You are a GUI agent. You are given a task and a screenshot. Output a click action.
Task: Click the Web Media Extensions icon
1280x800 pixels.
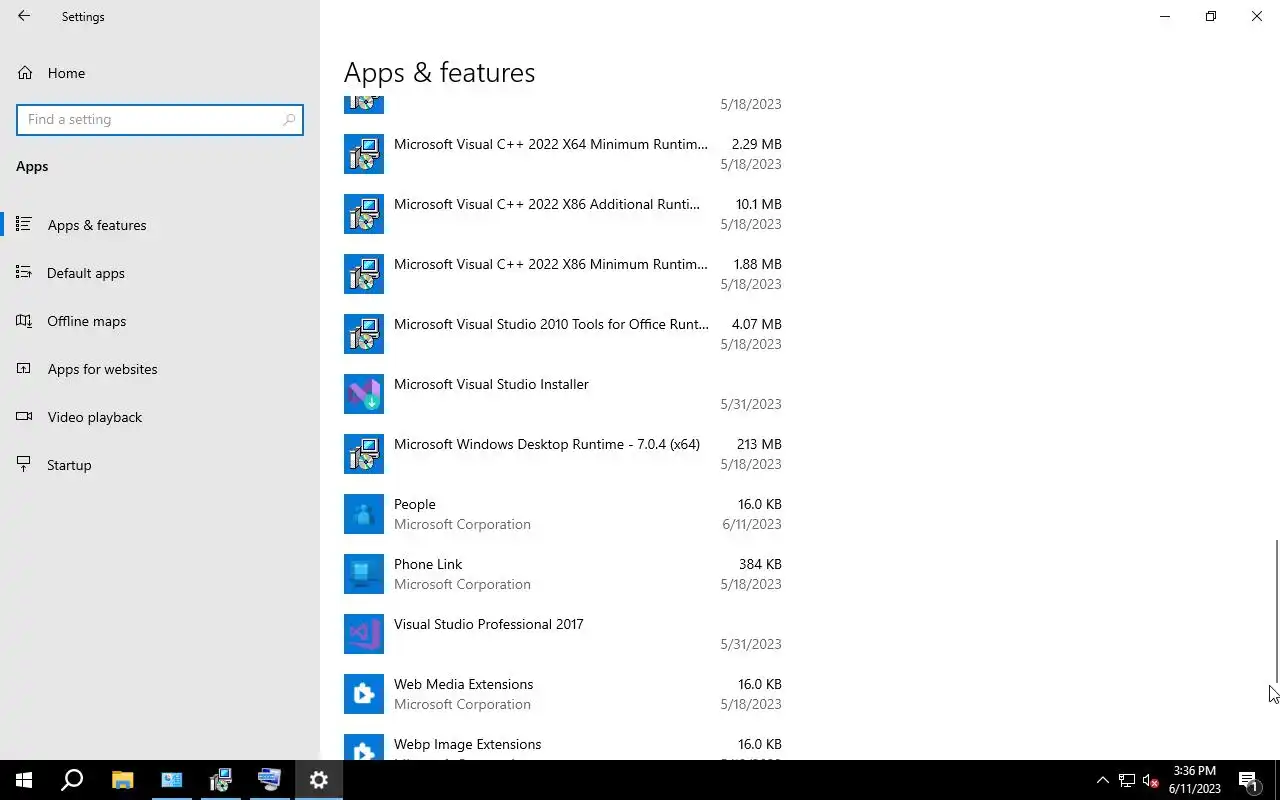364,694
